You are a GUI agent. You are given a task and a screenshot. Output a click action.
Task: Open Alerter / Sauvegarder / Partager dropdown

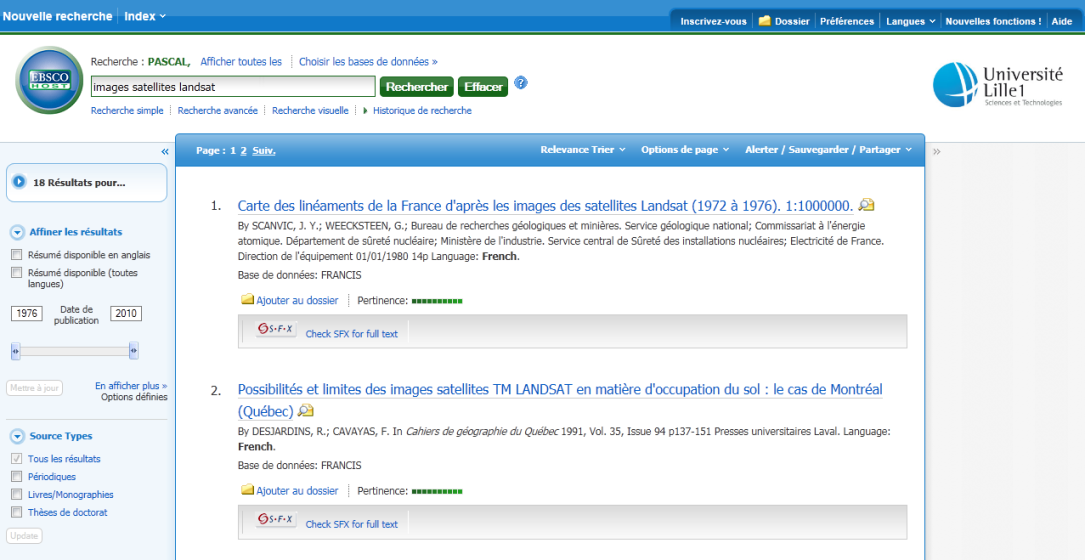[x=827, y=150]
